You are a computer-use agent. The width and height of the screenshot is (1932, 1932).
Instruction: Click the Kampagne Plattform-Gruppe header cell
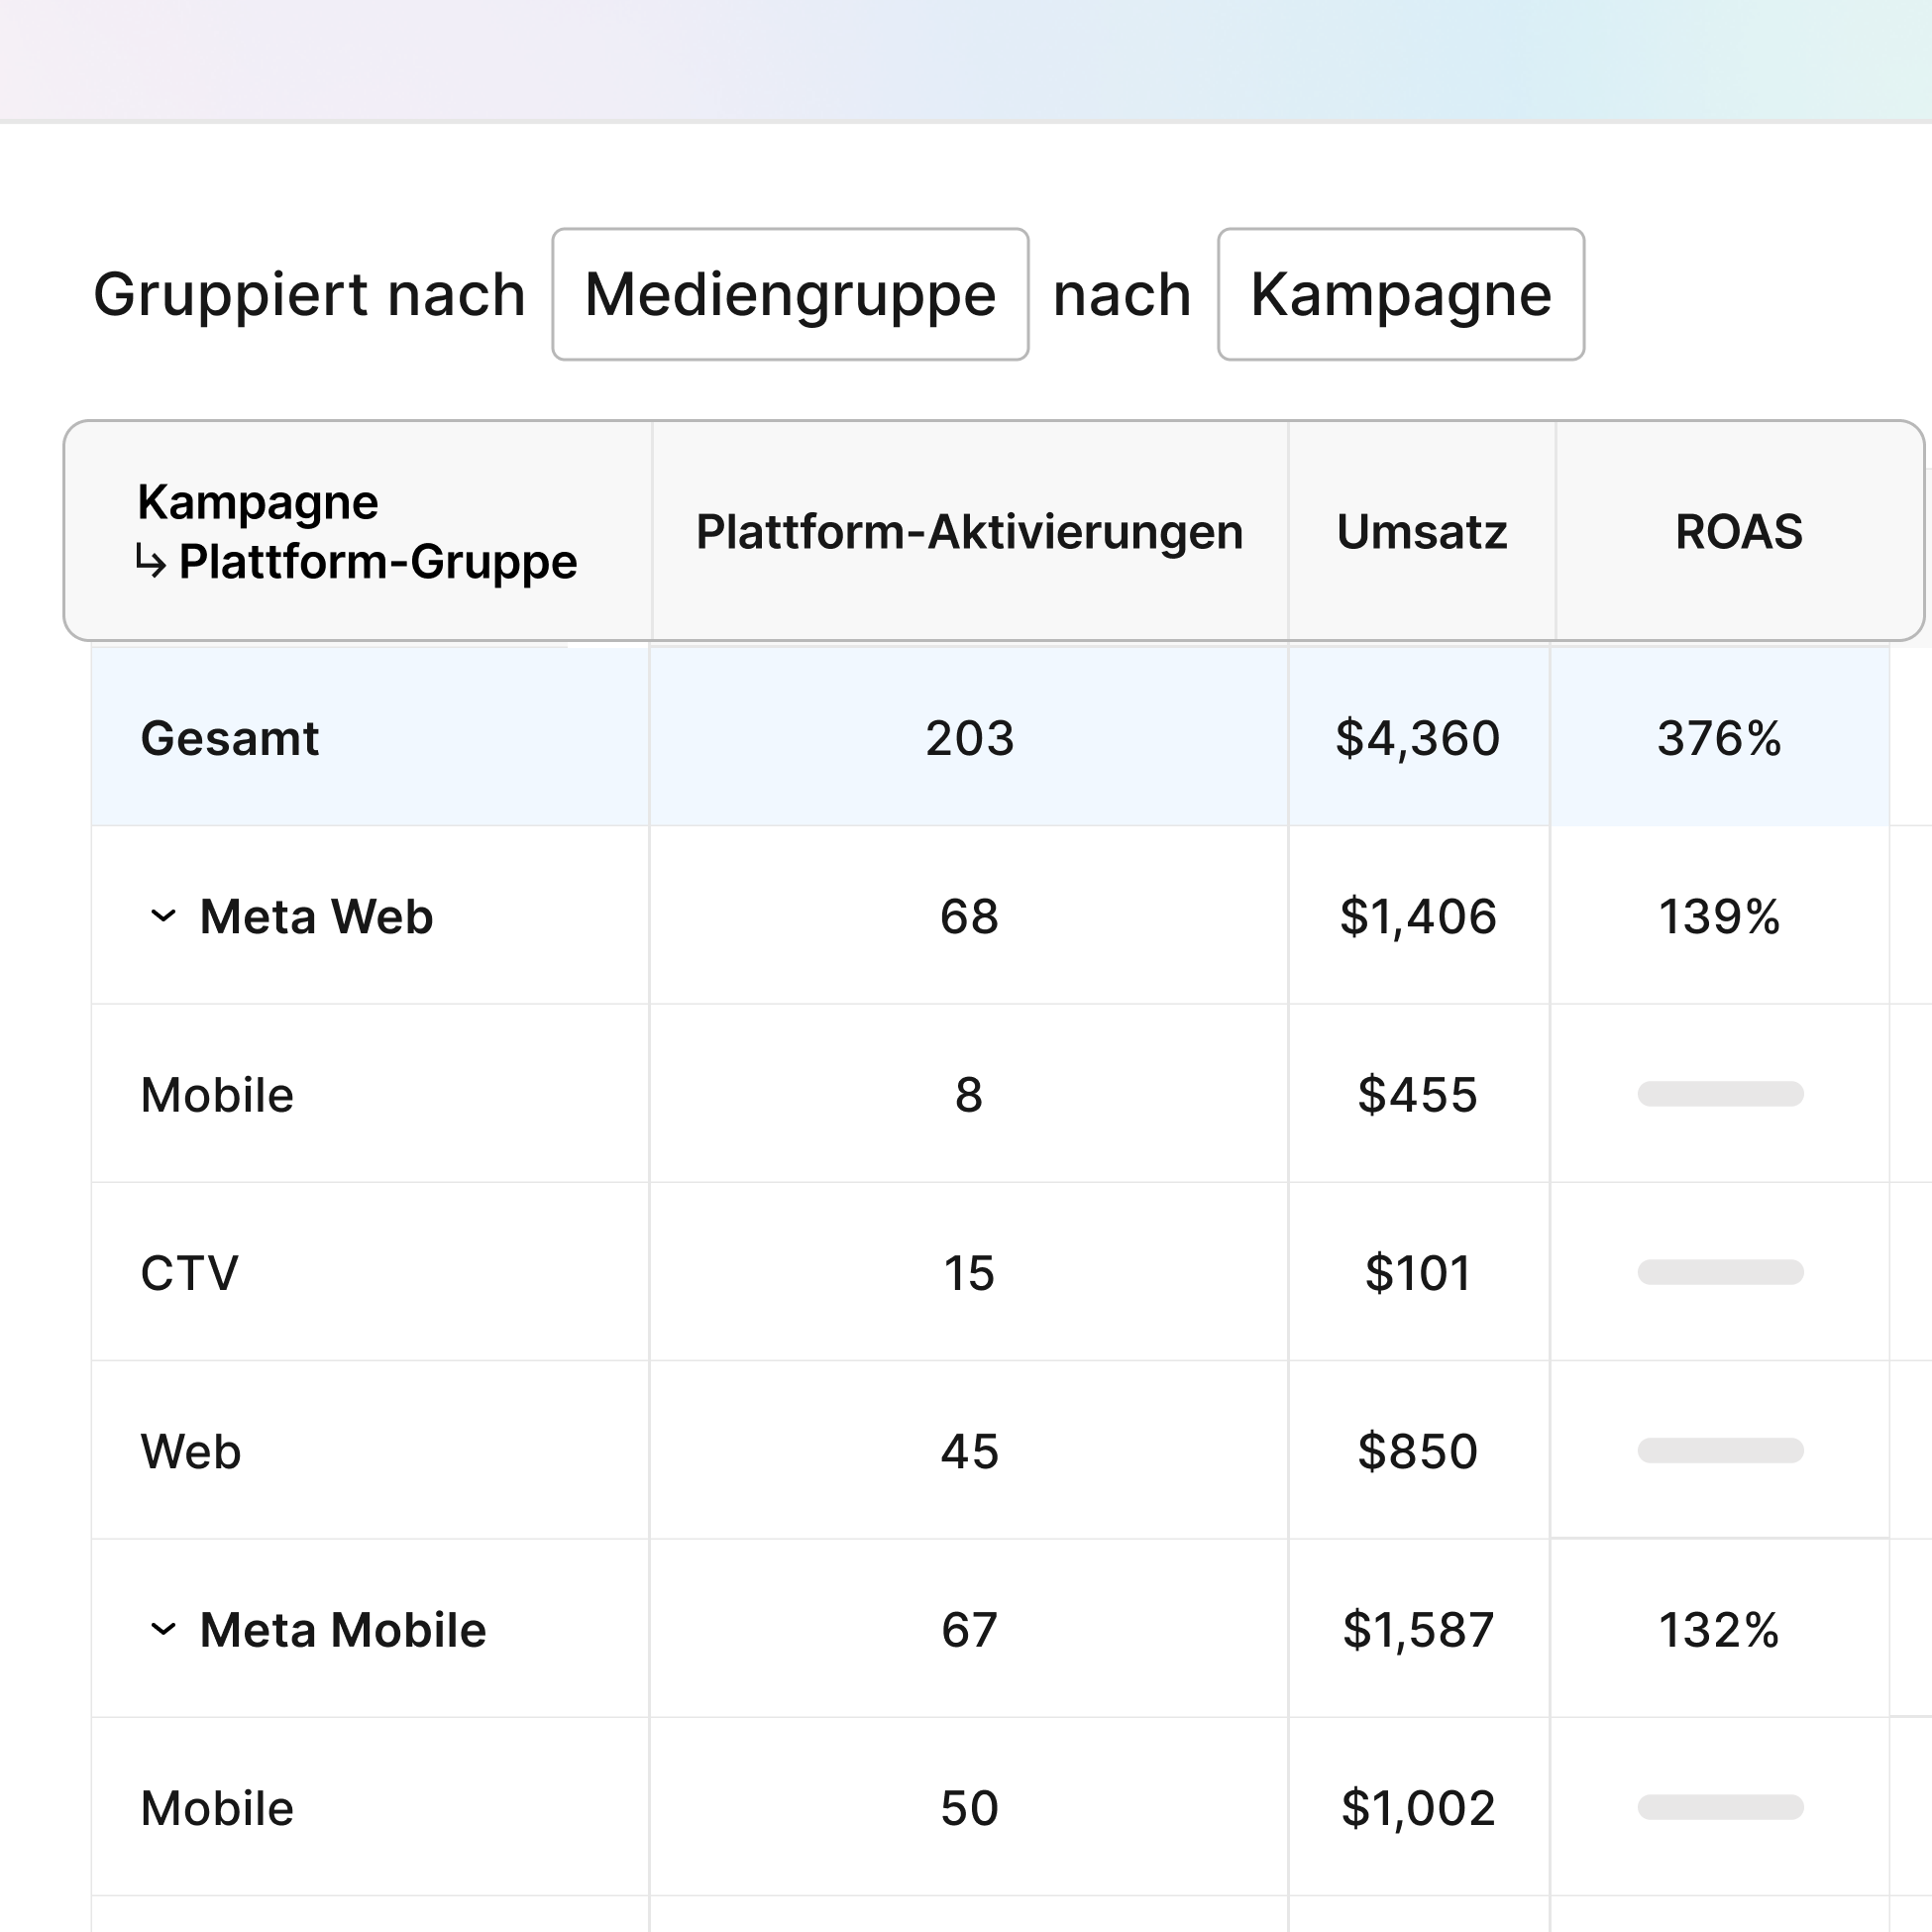[x=357, y=531]
